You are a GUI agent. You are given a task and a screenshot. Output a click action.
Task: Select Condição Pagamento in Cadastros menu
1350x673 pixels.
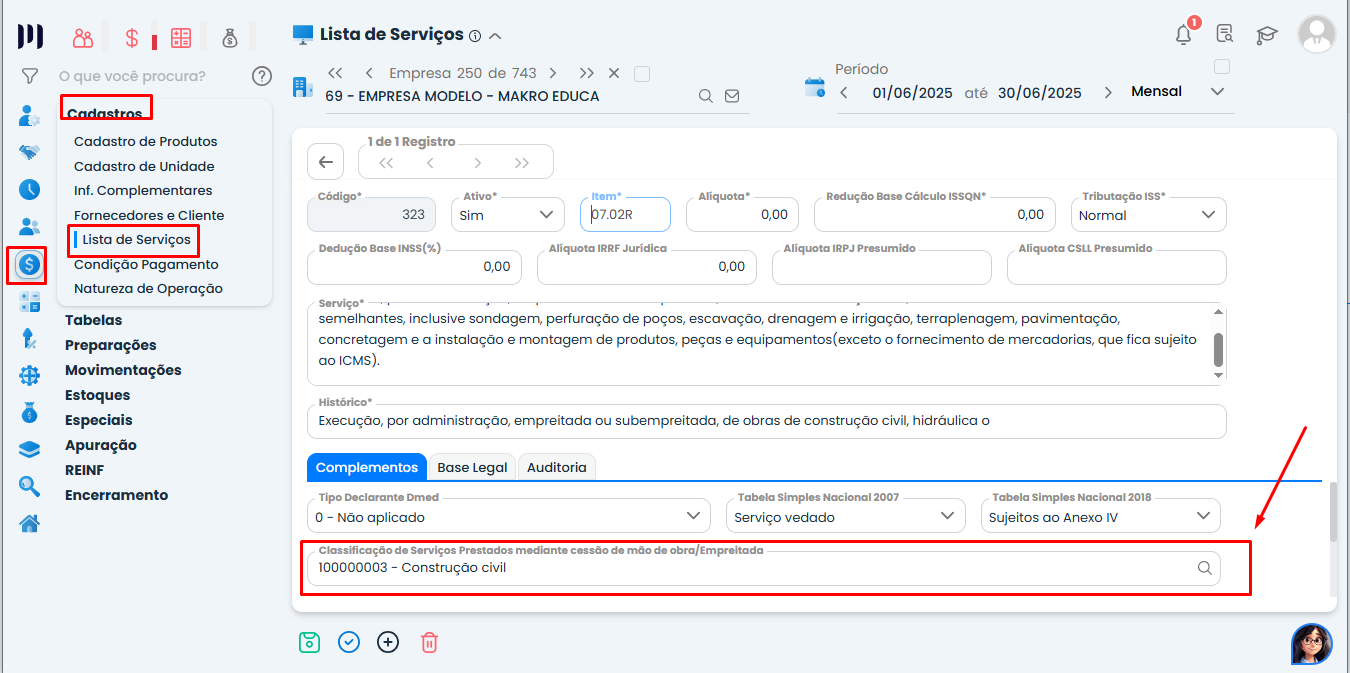coord(146,264)
